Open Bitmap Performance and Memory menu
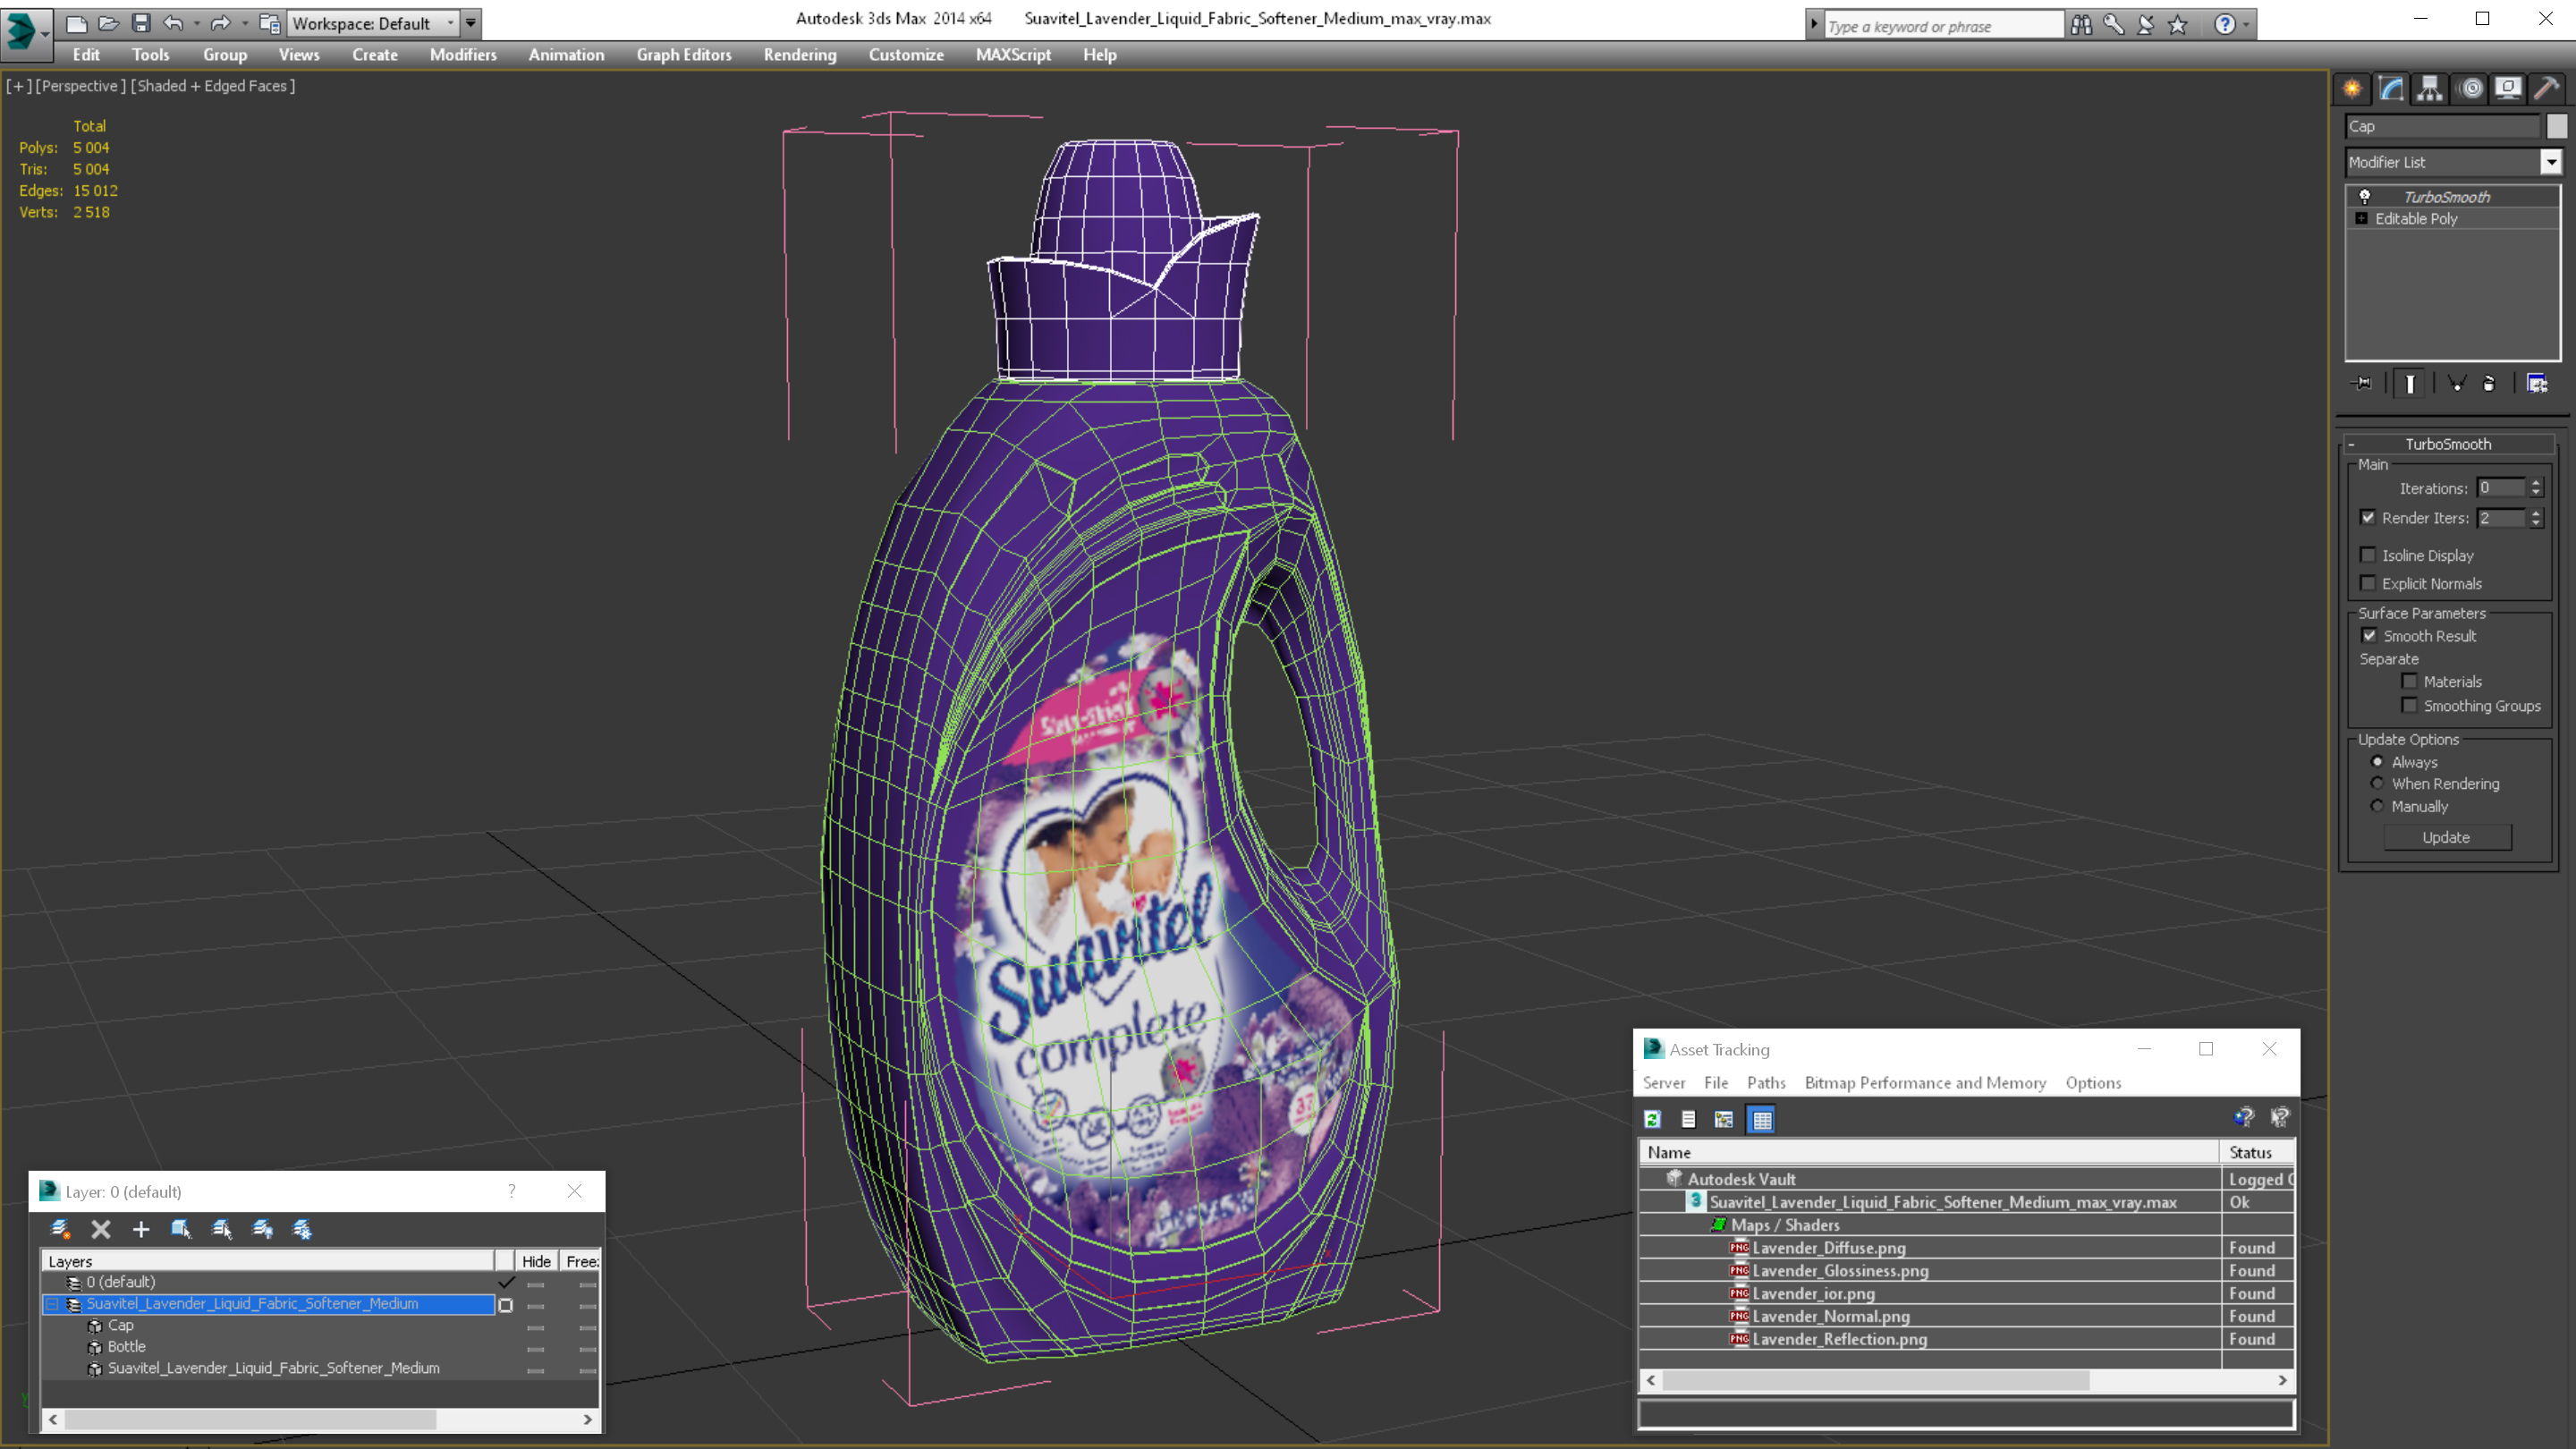 click(x=1925, y=1083)
